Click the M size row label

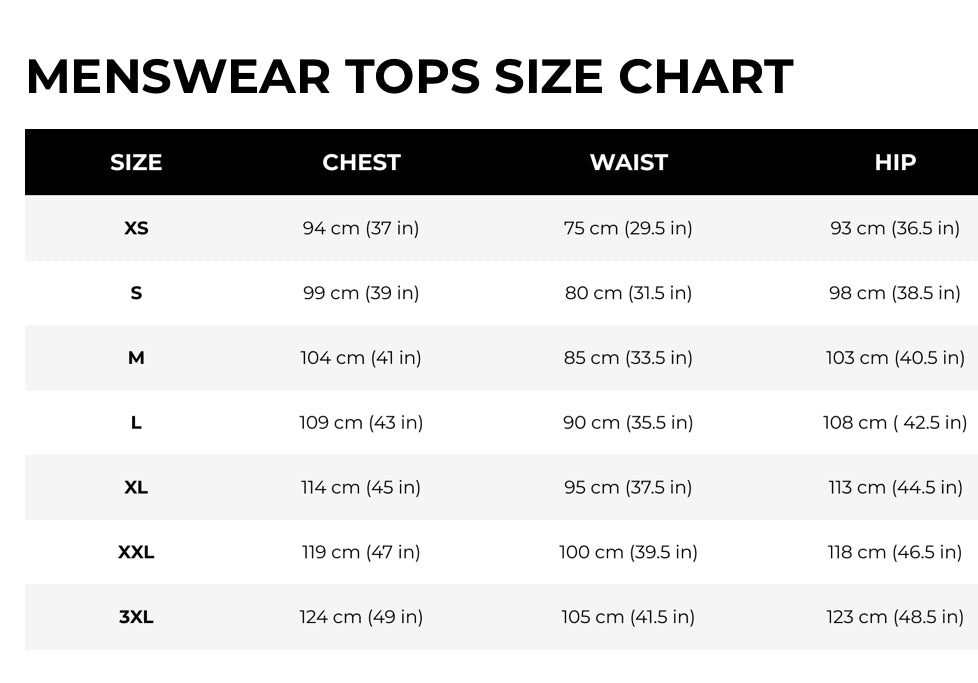[x=136, y=358]
